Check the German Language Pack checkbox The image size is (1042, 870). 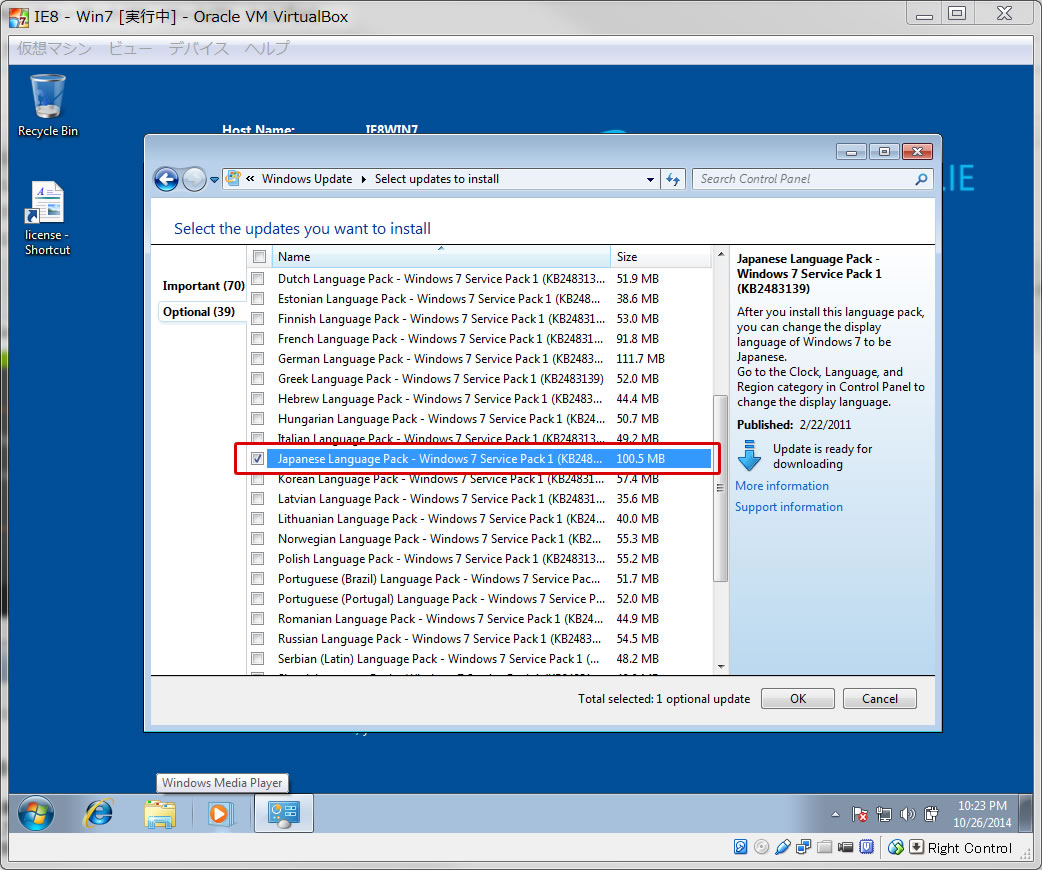tap(257, 358)
